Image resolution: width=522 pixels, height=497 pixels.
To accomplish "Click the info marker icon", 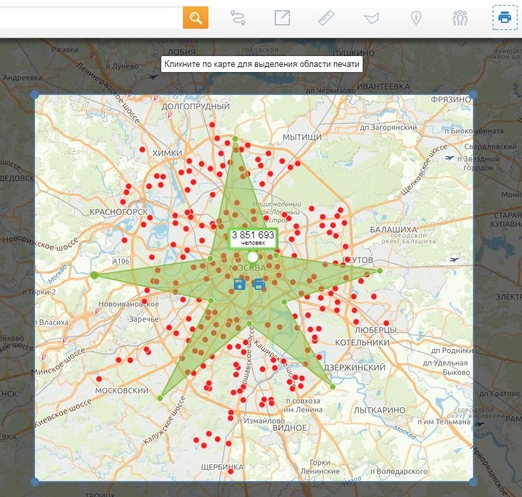I will coord(416,18).
